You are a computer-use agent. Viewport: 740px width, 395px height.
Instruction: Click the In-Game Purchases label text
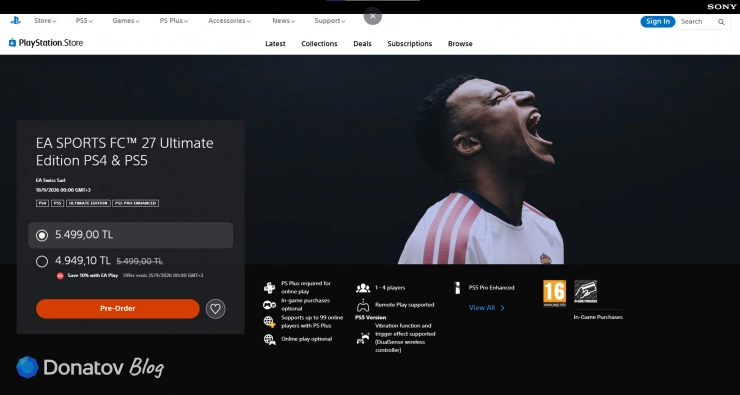pyautogui.click(x=598, y=317)
